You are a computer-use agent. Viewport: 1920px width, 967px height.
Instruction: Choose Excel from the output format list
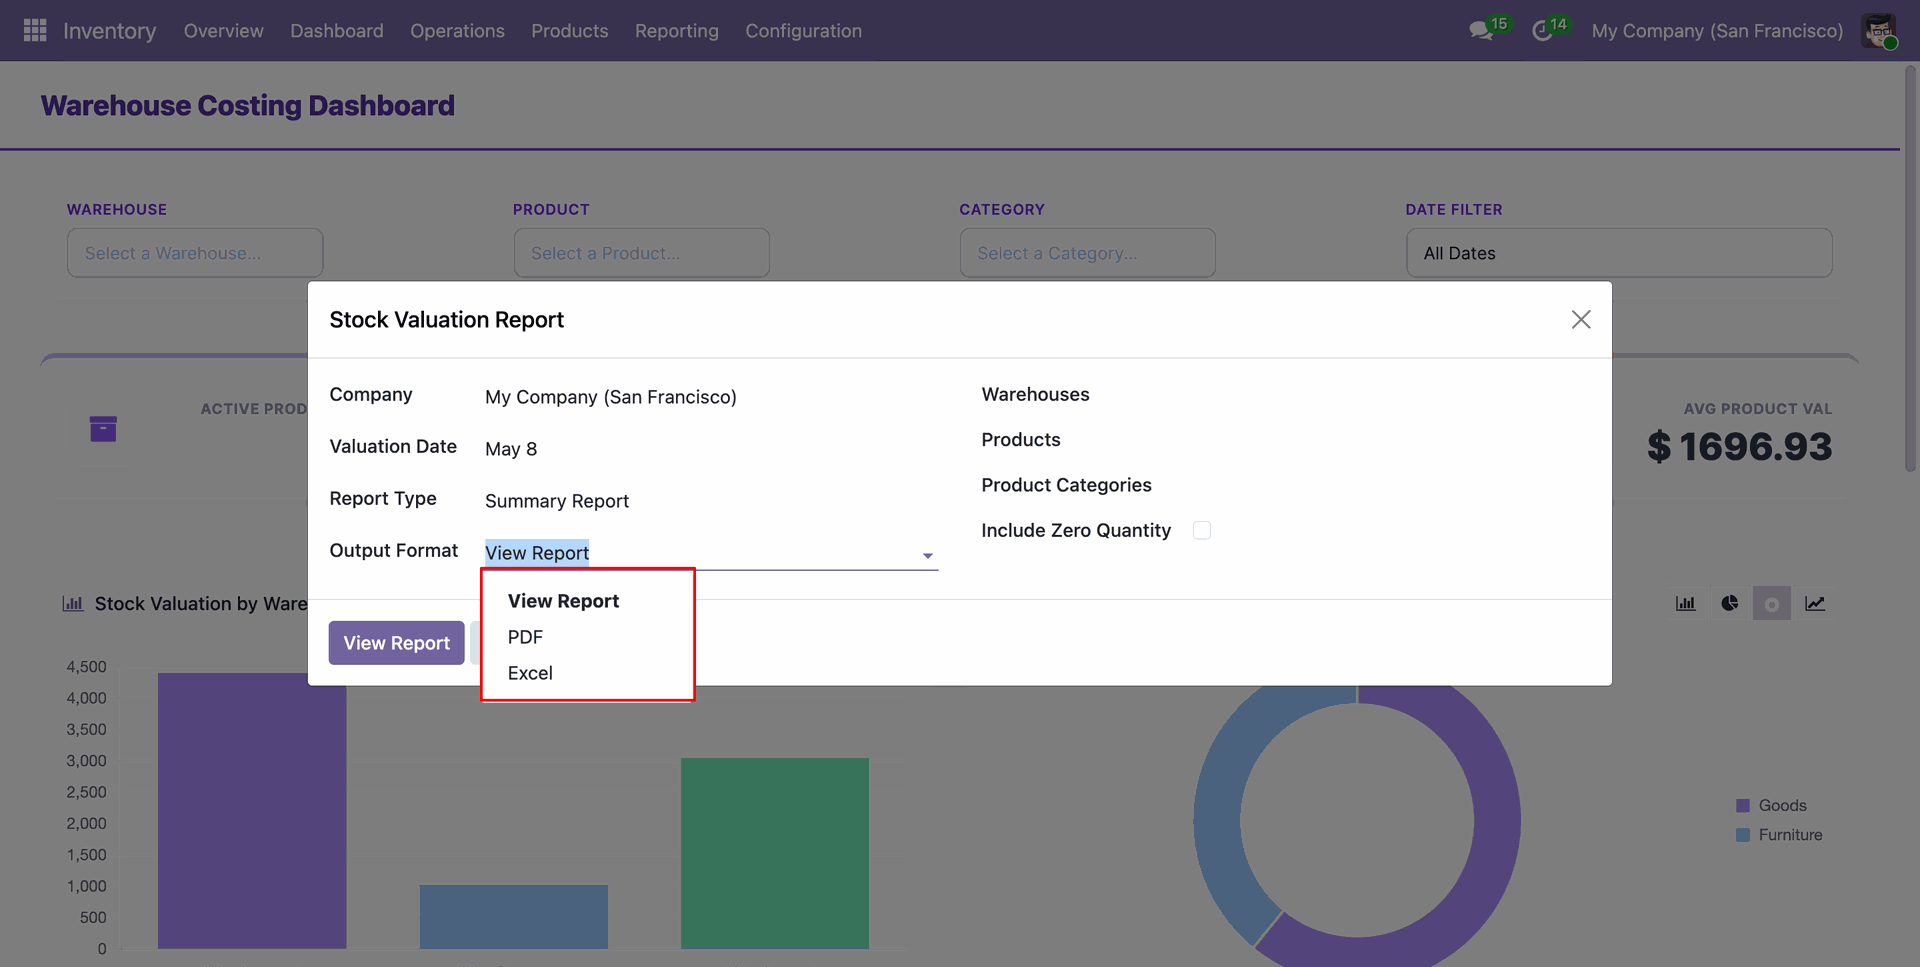tap(530, 673)
